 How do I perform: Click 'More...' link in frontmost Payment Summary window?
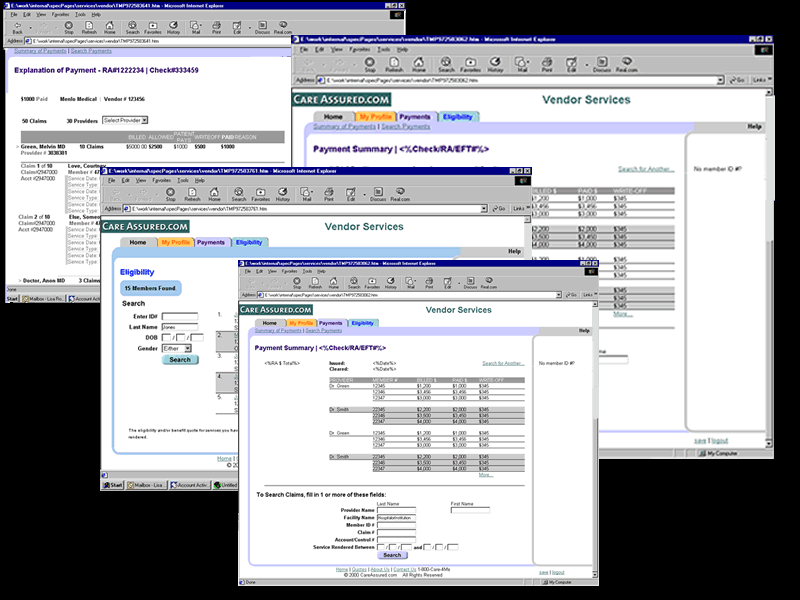click(486, 475)
